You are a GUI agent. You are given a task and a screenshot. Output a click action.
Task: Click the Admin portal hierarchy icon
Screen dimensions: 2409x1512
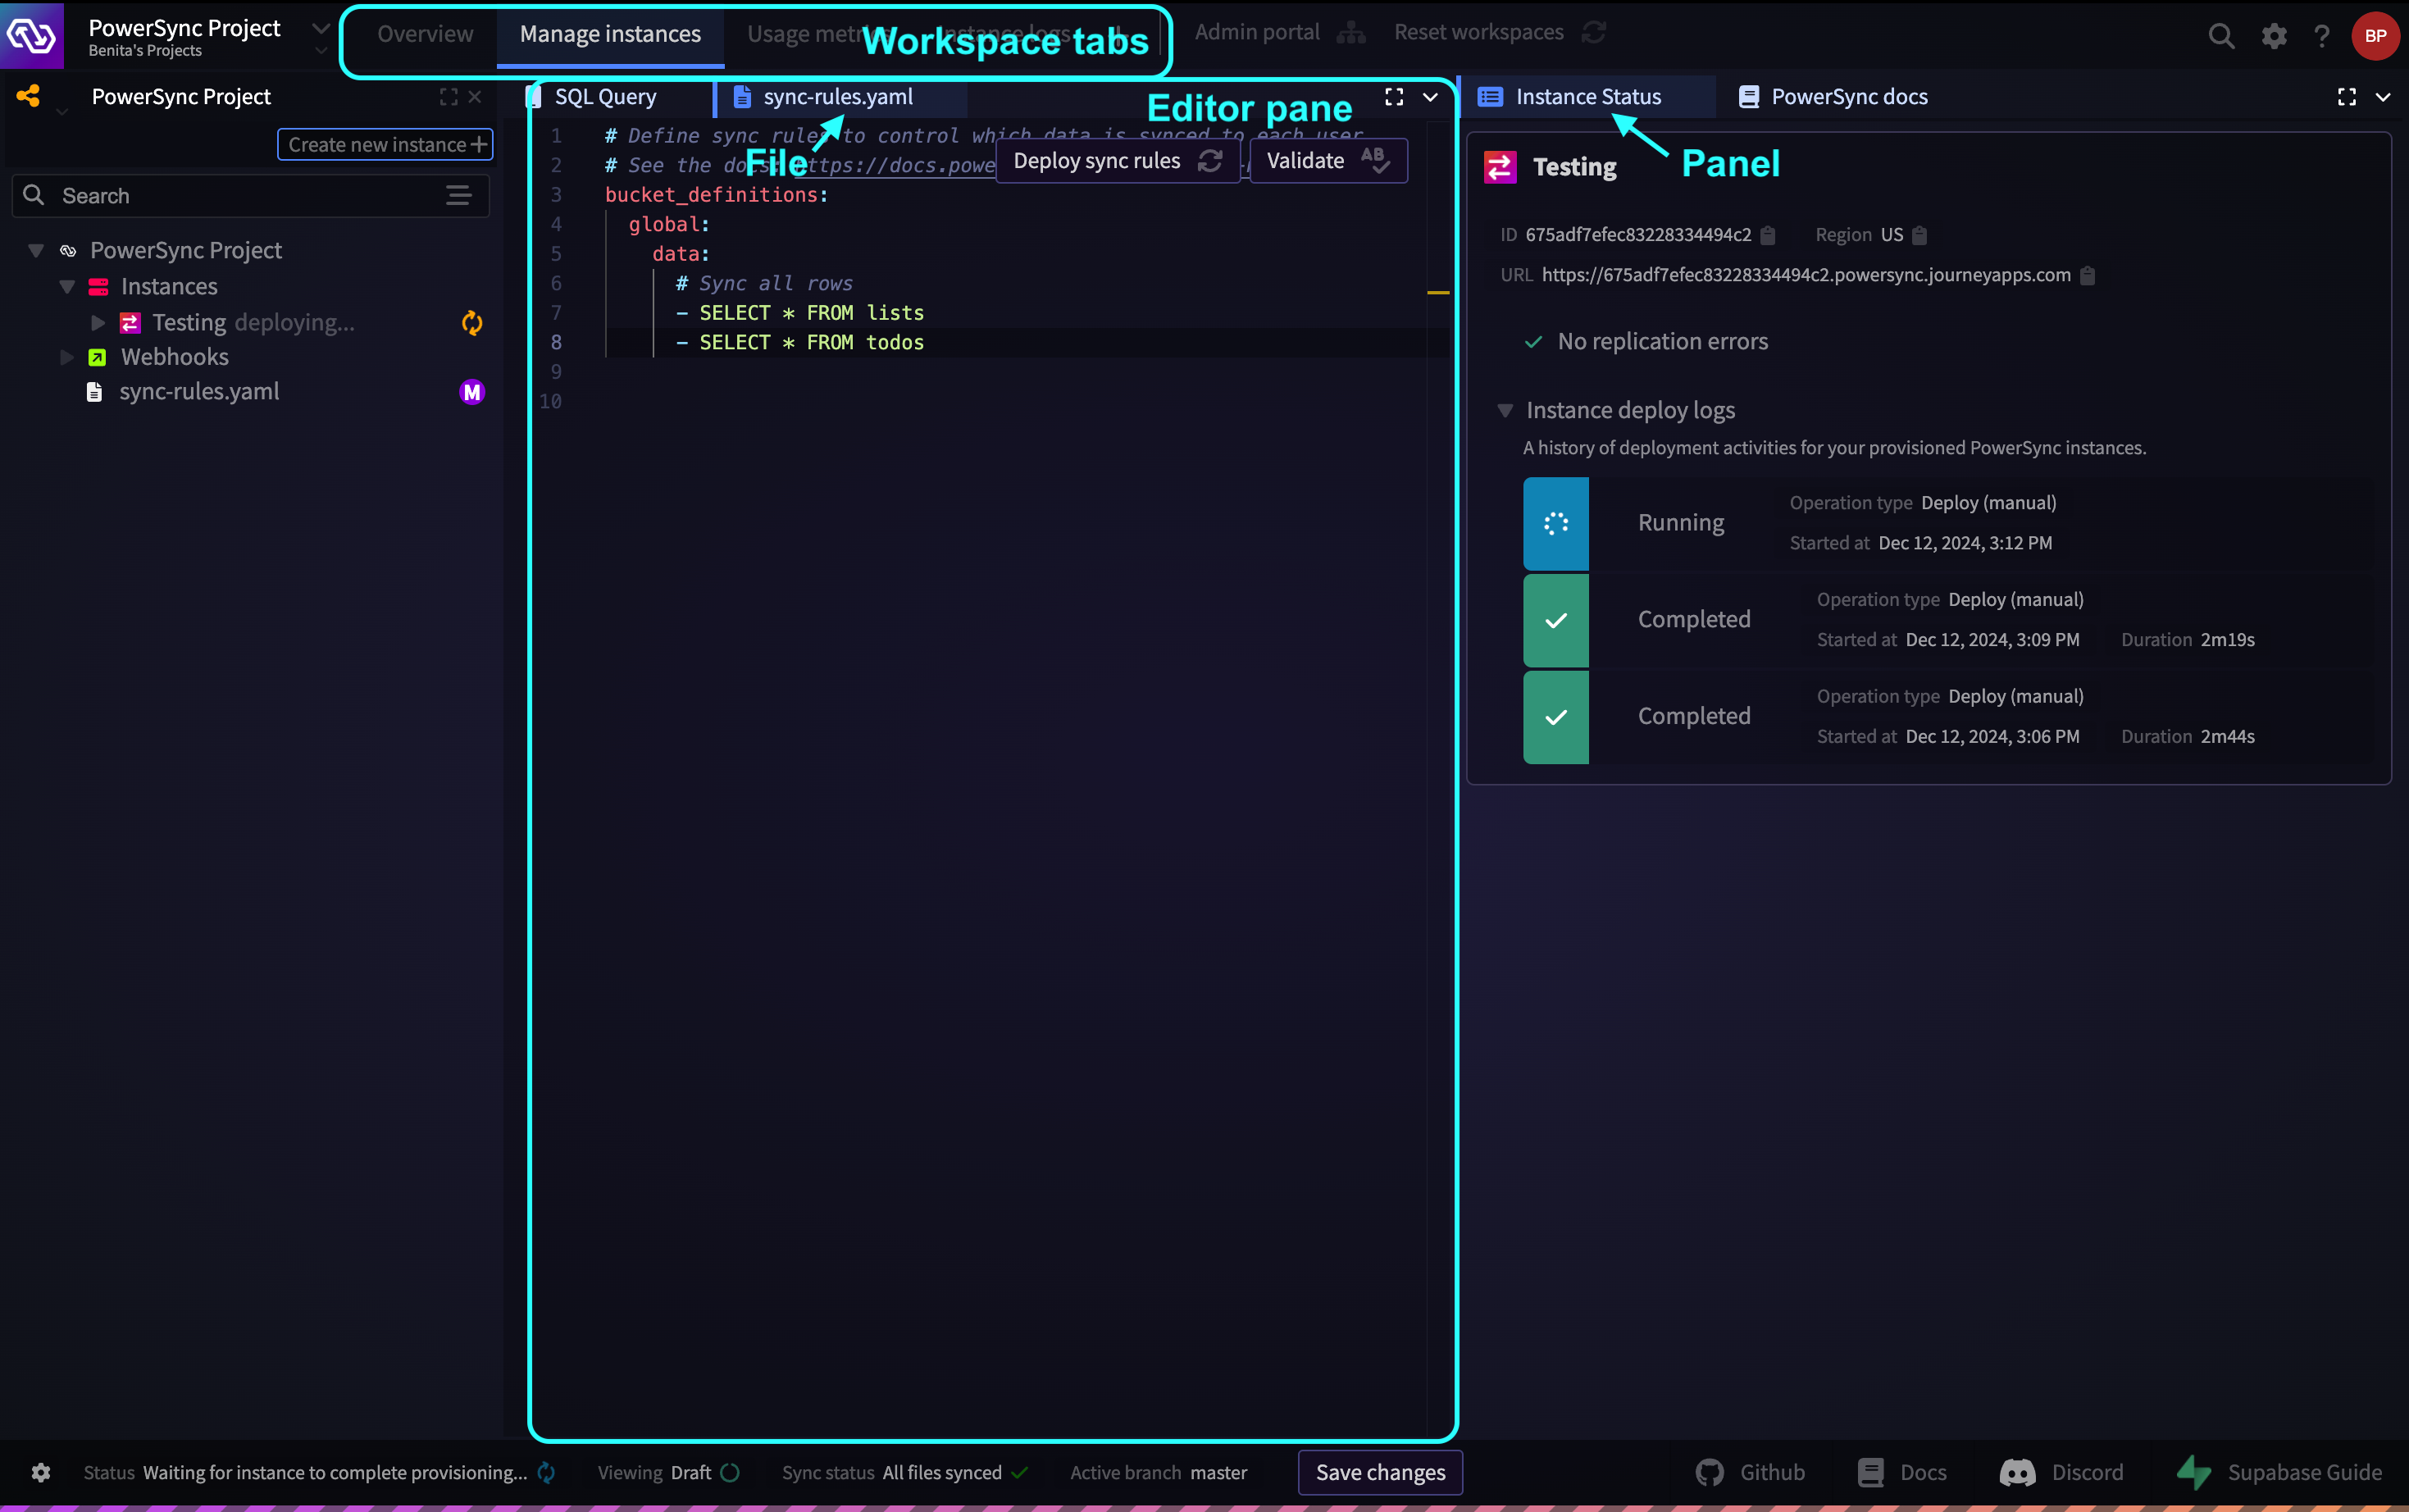tap(1351, 32)
